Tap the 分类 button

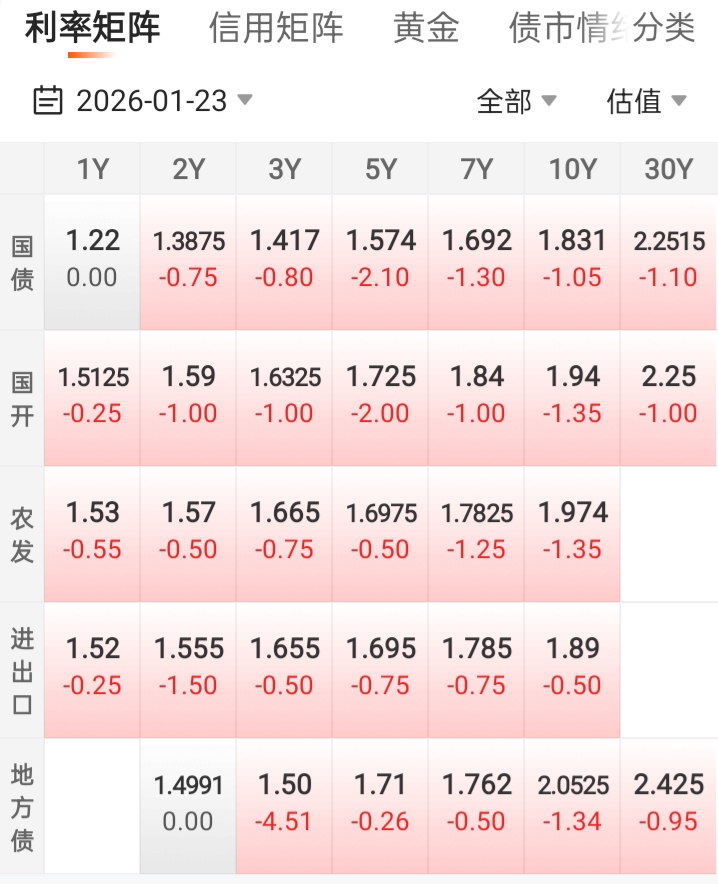[665, 28]
